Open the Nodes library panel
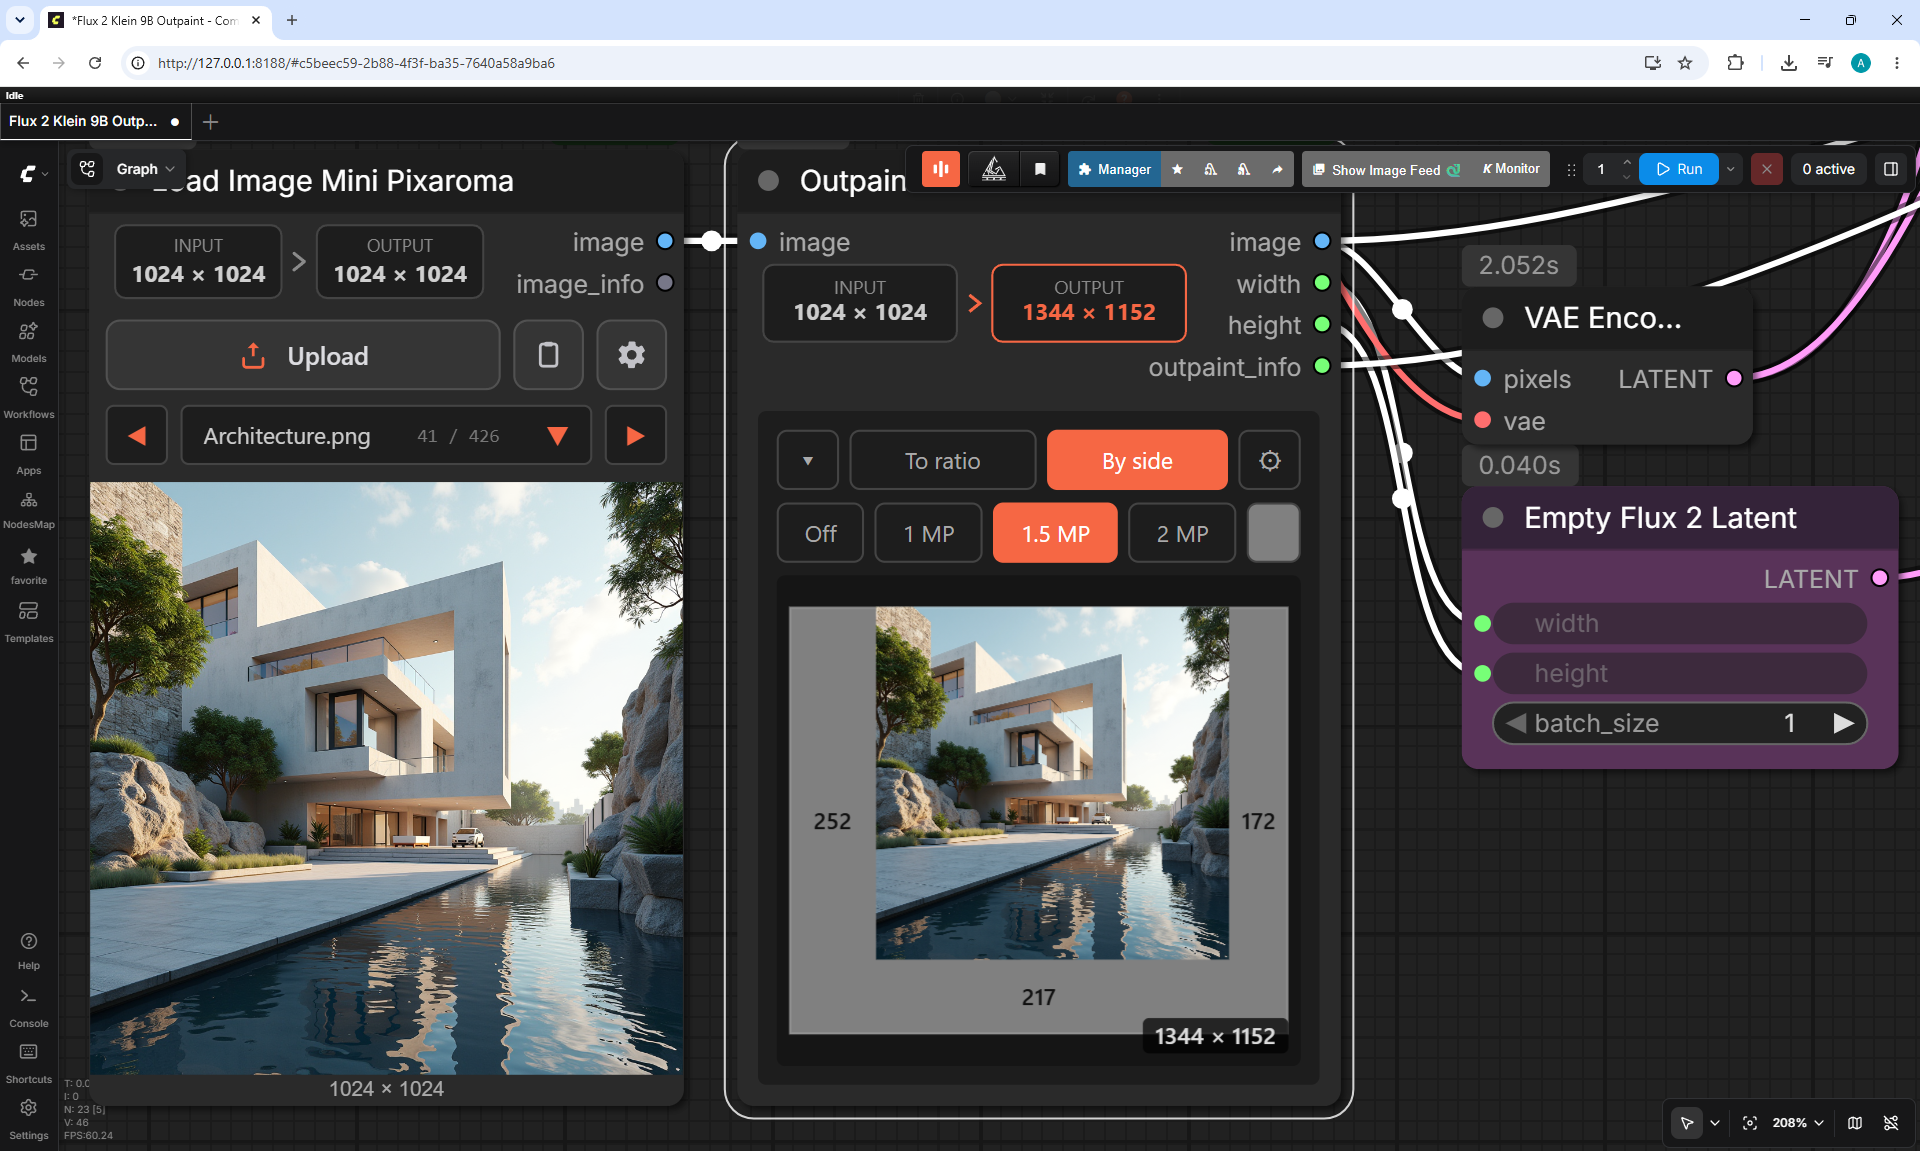 [28, 286]
